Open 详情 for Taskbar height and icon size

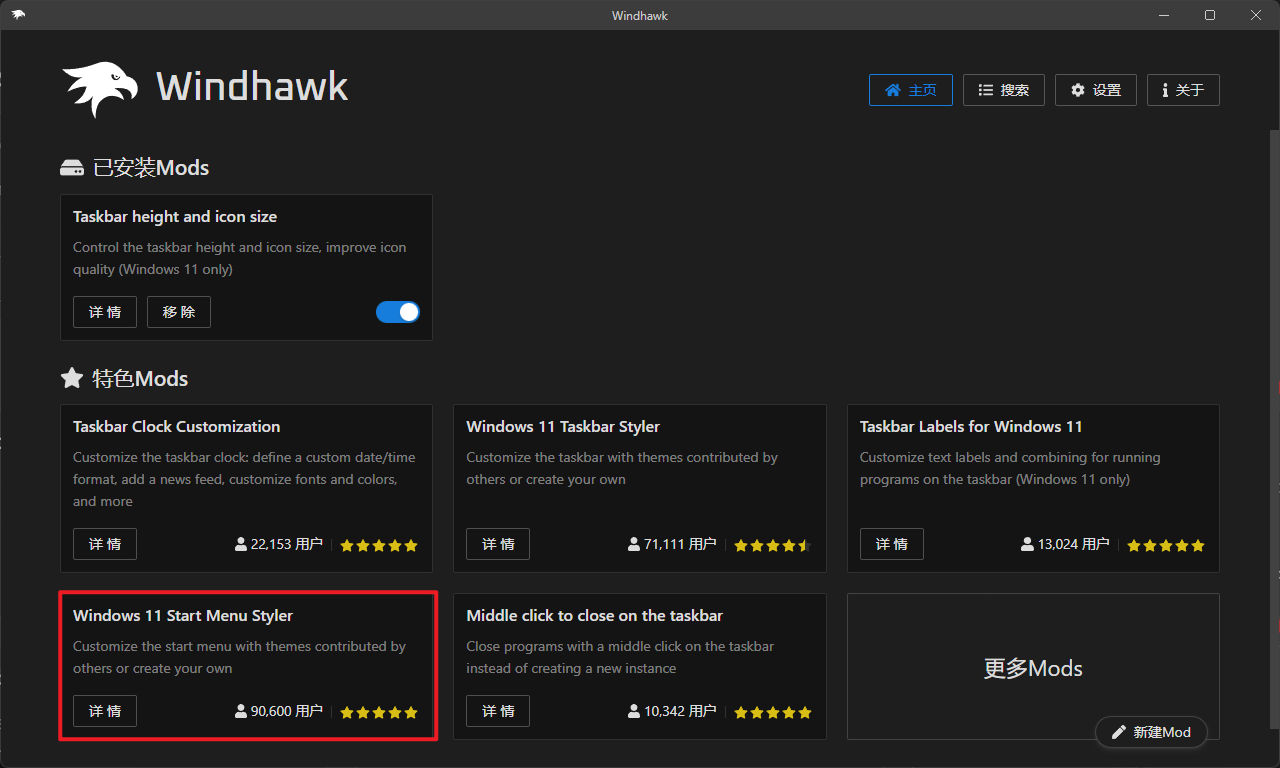(105, 312)
